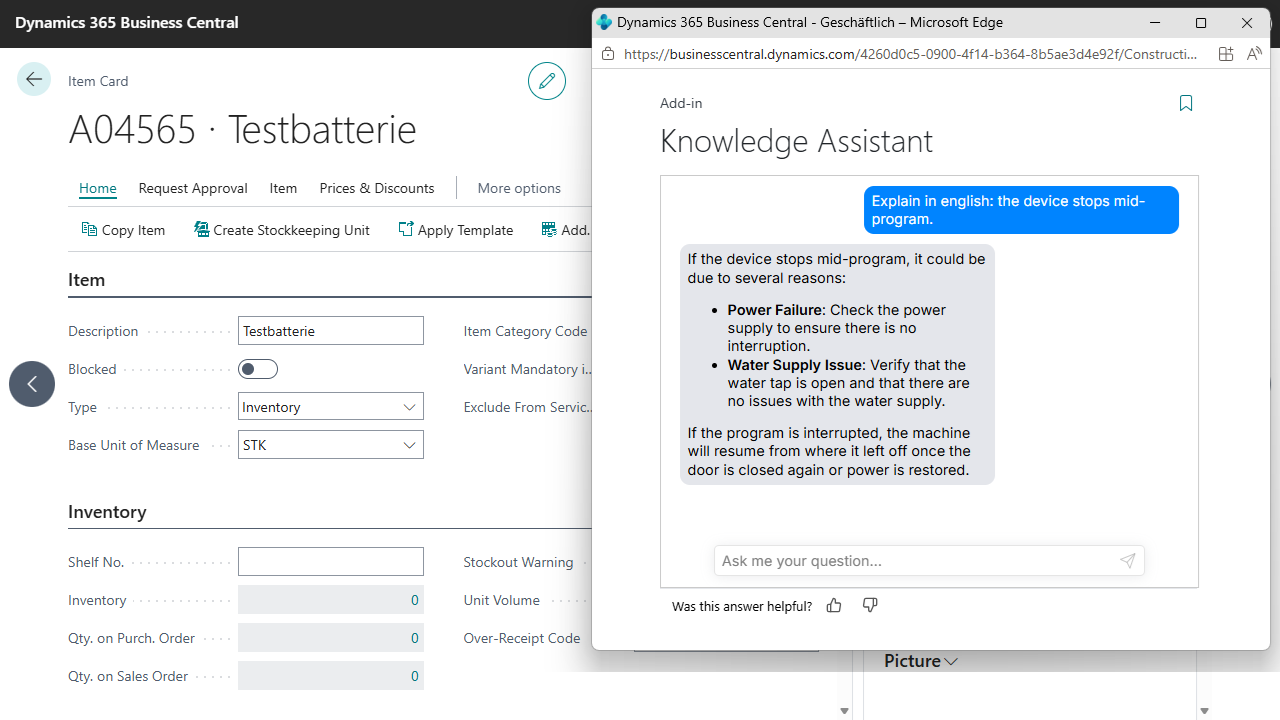This screenshot has height=720, width=1280.
Task: Click the Stockout Warning label
Action: tap(518, 562)
